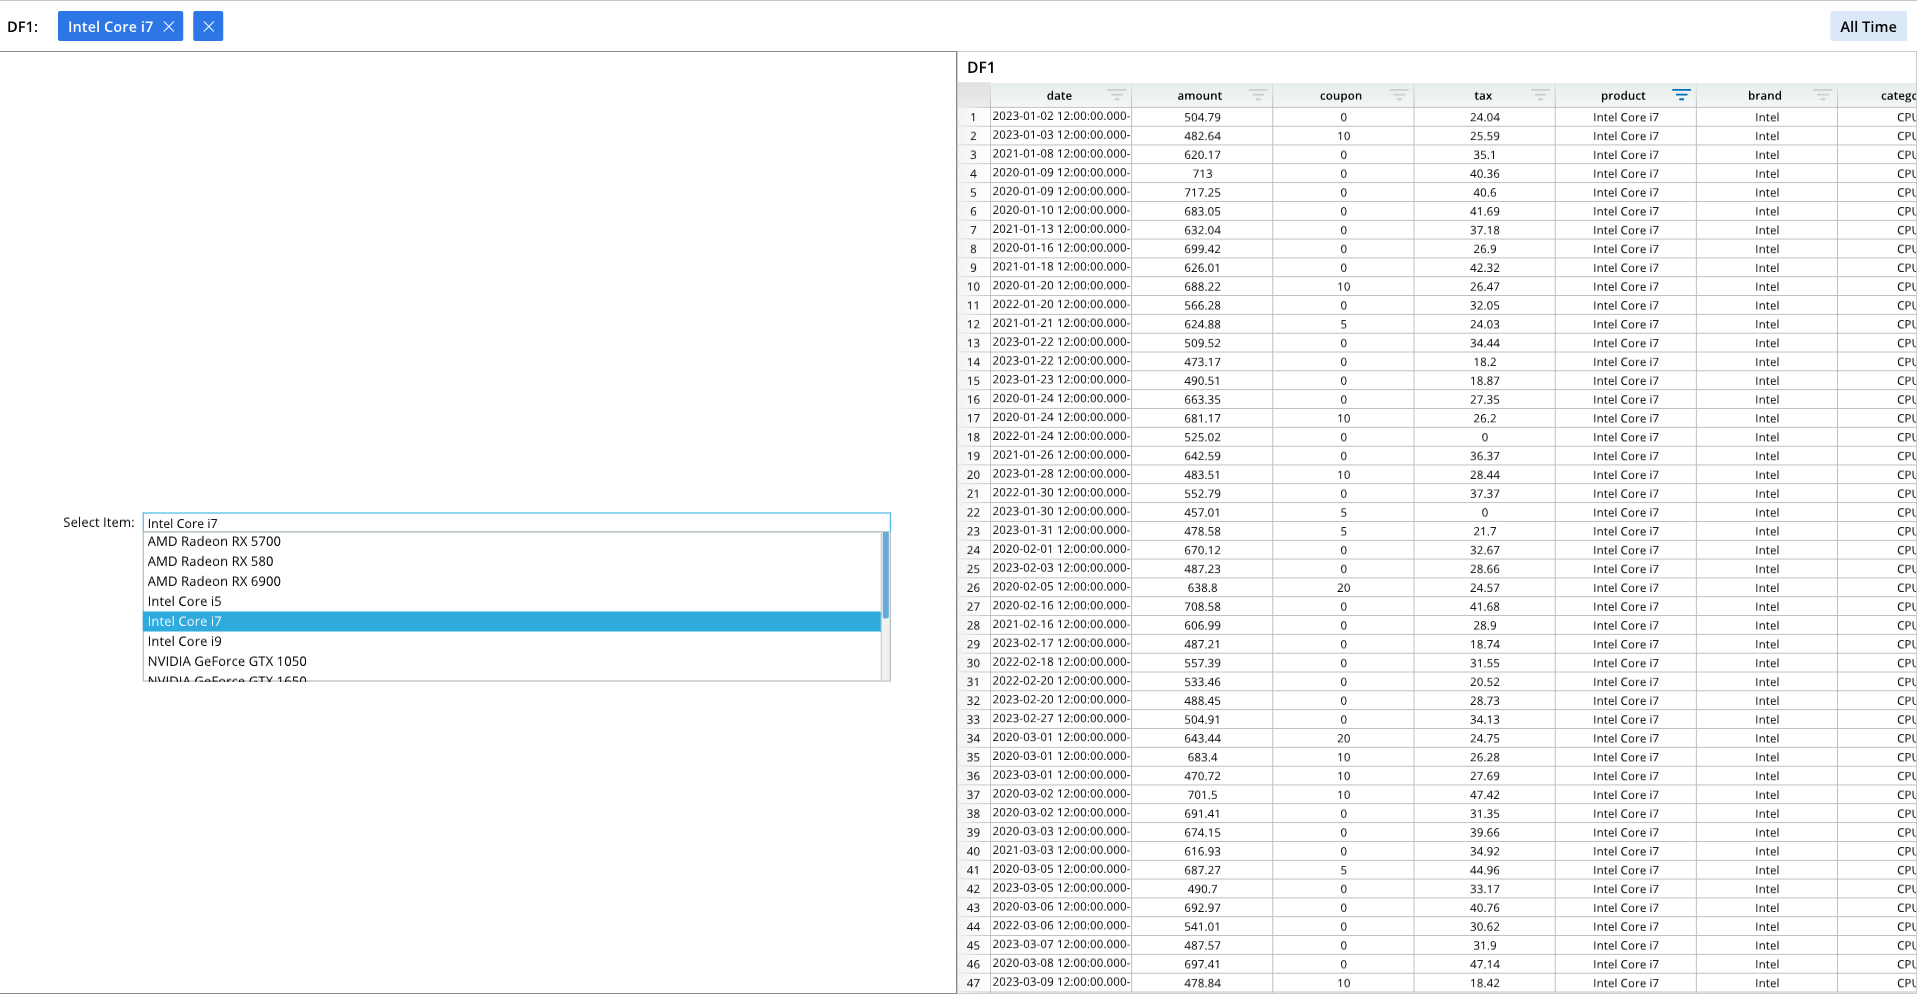Image resolution: width=1917 pixels, height=994 pixels.
Task: Choose AMD Radeon RX 5700 from list
Action: (512, 541)
